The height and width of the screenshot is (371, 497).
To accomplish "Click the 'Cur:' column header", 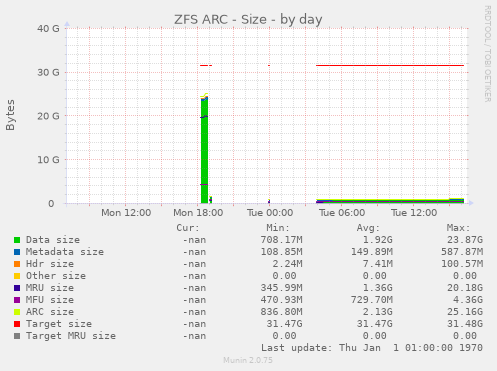I will coord(188,228).
